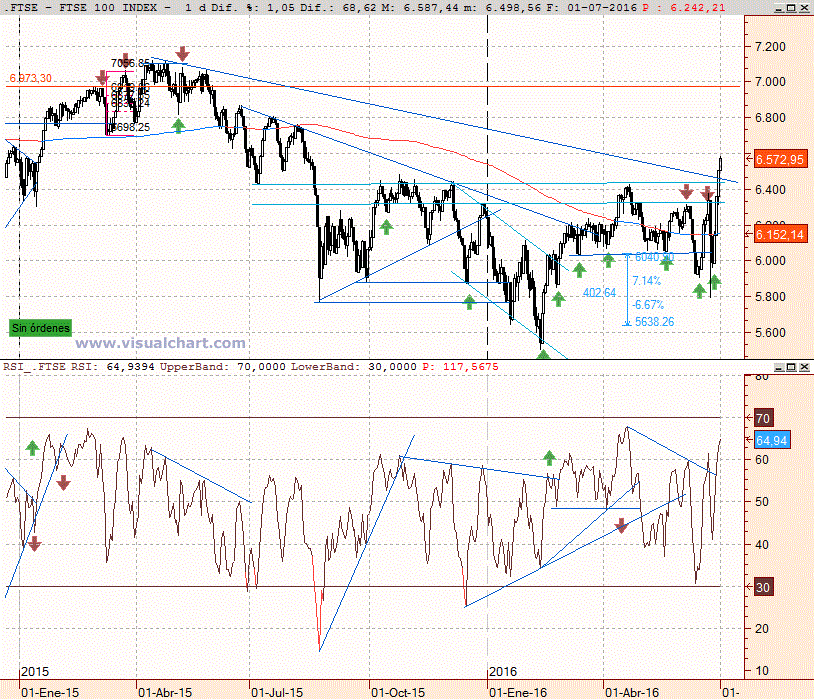Click the -6.67% measurement label
The width and height of the screenshot is (814, 699).
pos(648,305)
